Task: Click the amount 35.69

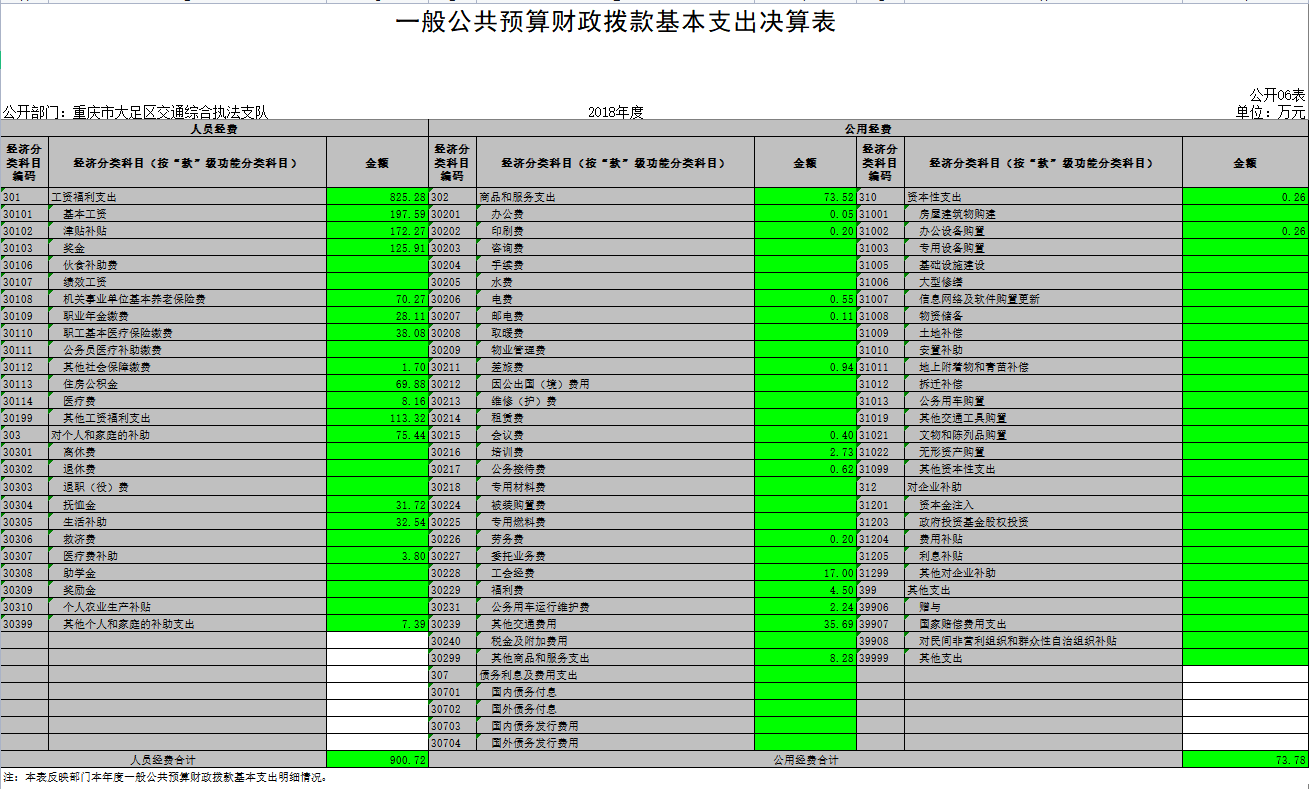Action: (805, 624)
